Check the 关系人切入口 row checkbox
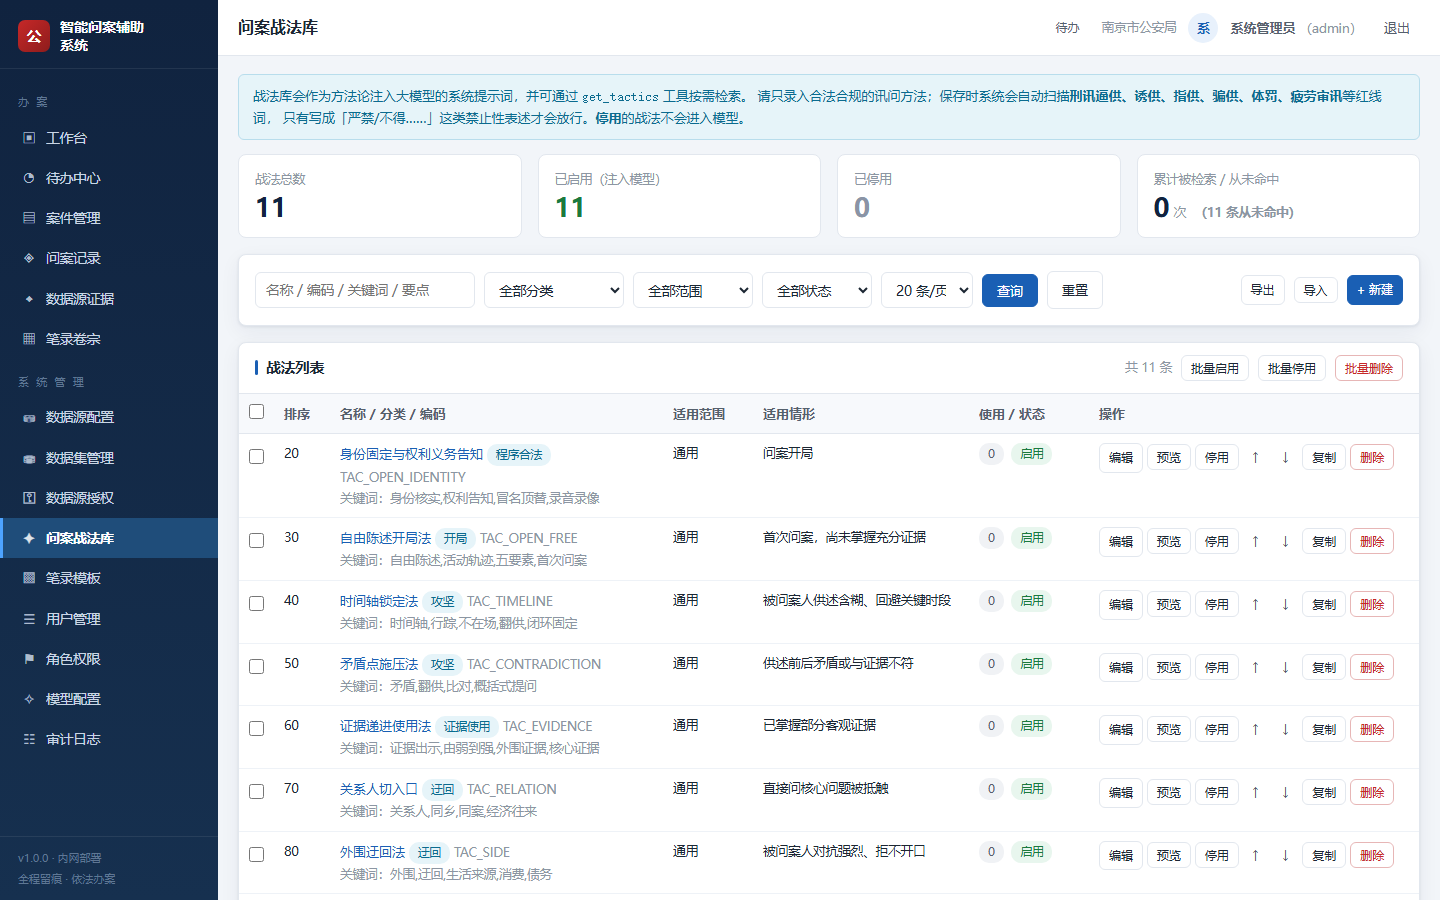 coord(256,791)
